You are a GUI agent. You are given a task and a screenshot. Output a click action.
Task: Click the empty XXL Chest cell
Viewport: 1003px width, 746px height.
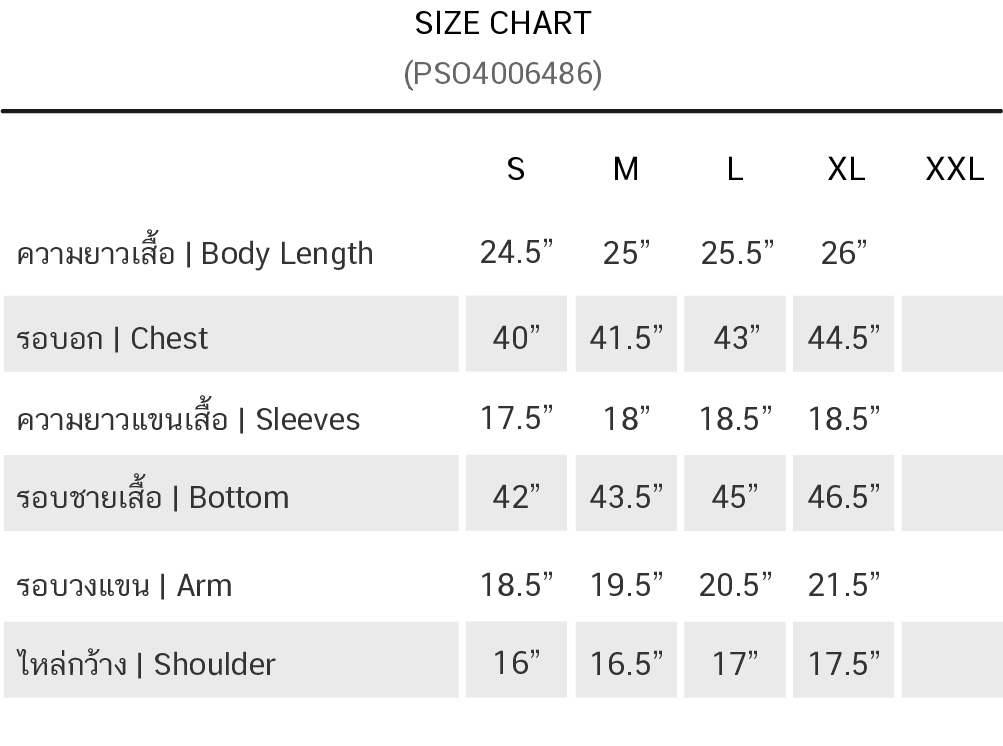coord(952,335)
